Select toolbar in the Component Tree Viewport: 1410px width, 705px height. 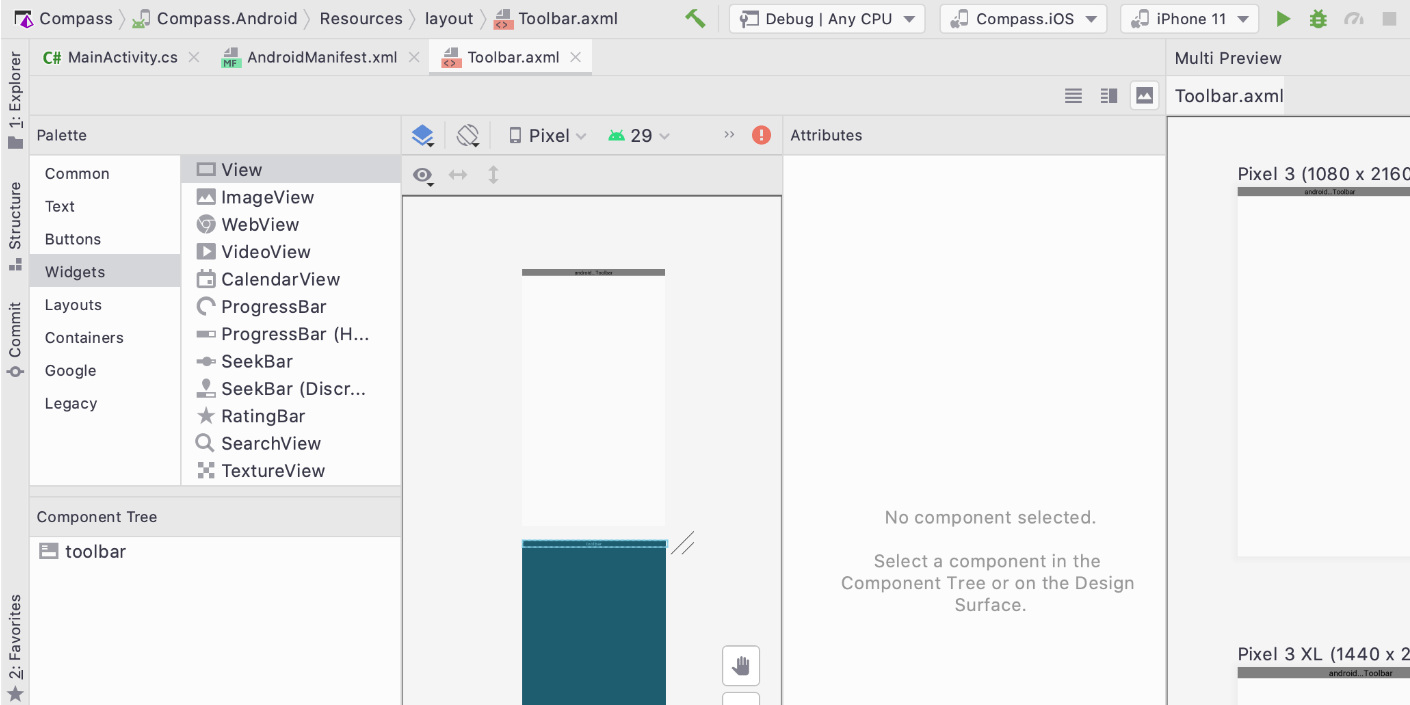(x=95, y=552)
